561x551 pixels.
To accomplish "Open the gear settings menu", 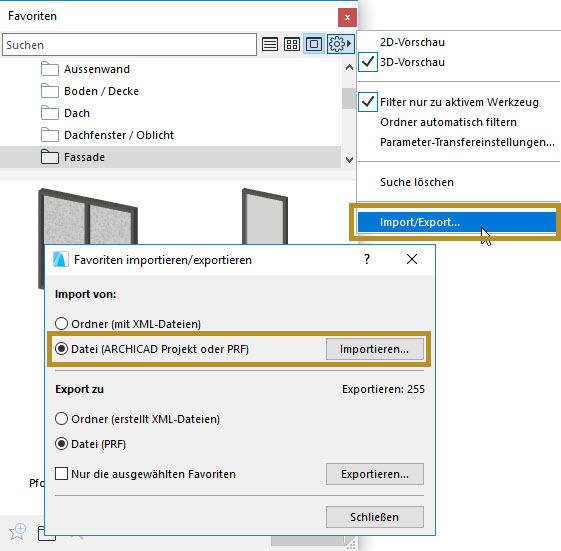I will (340, 44).
